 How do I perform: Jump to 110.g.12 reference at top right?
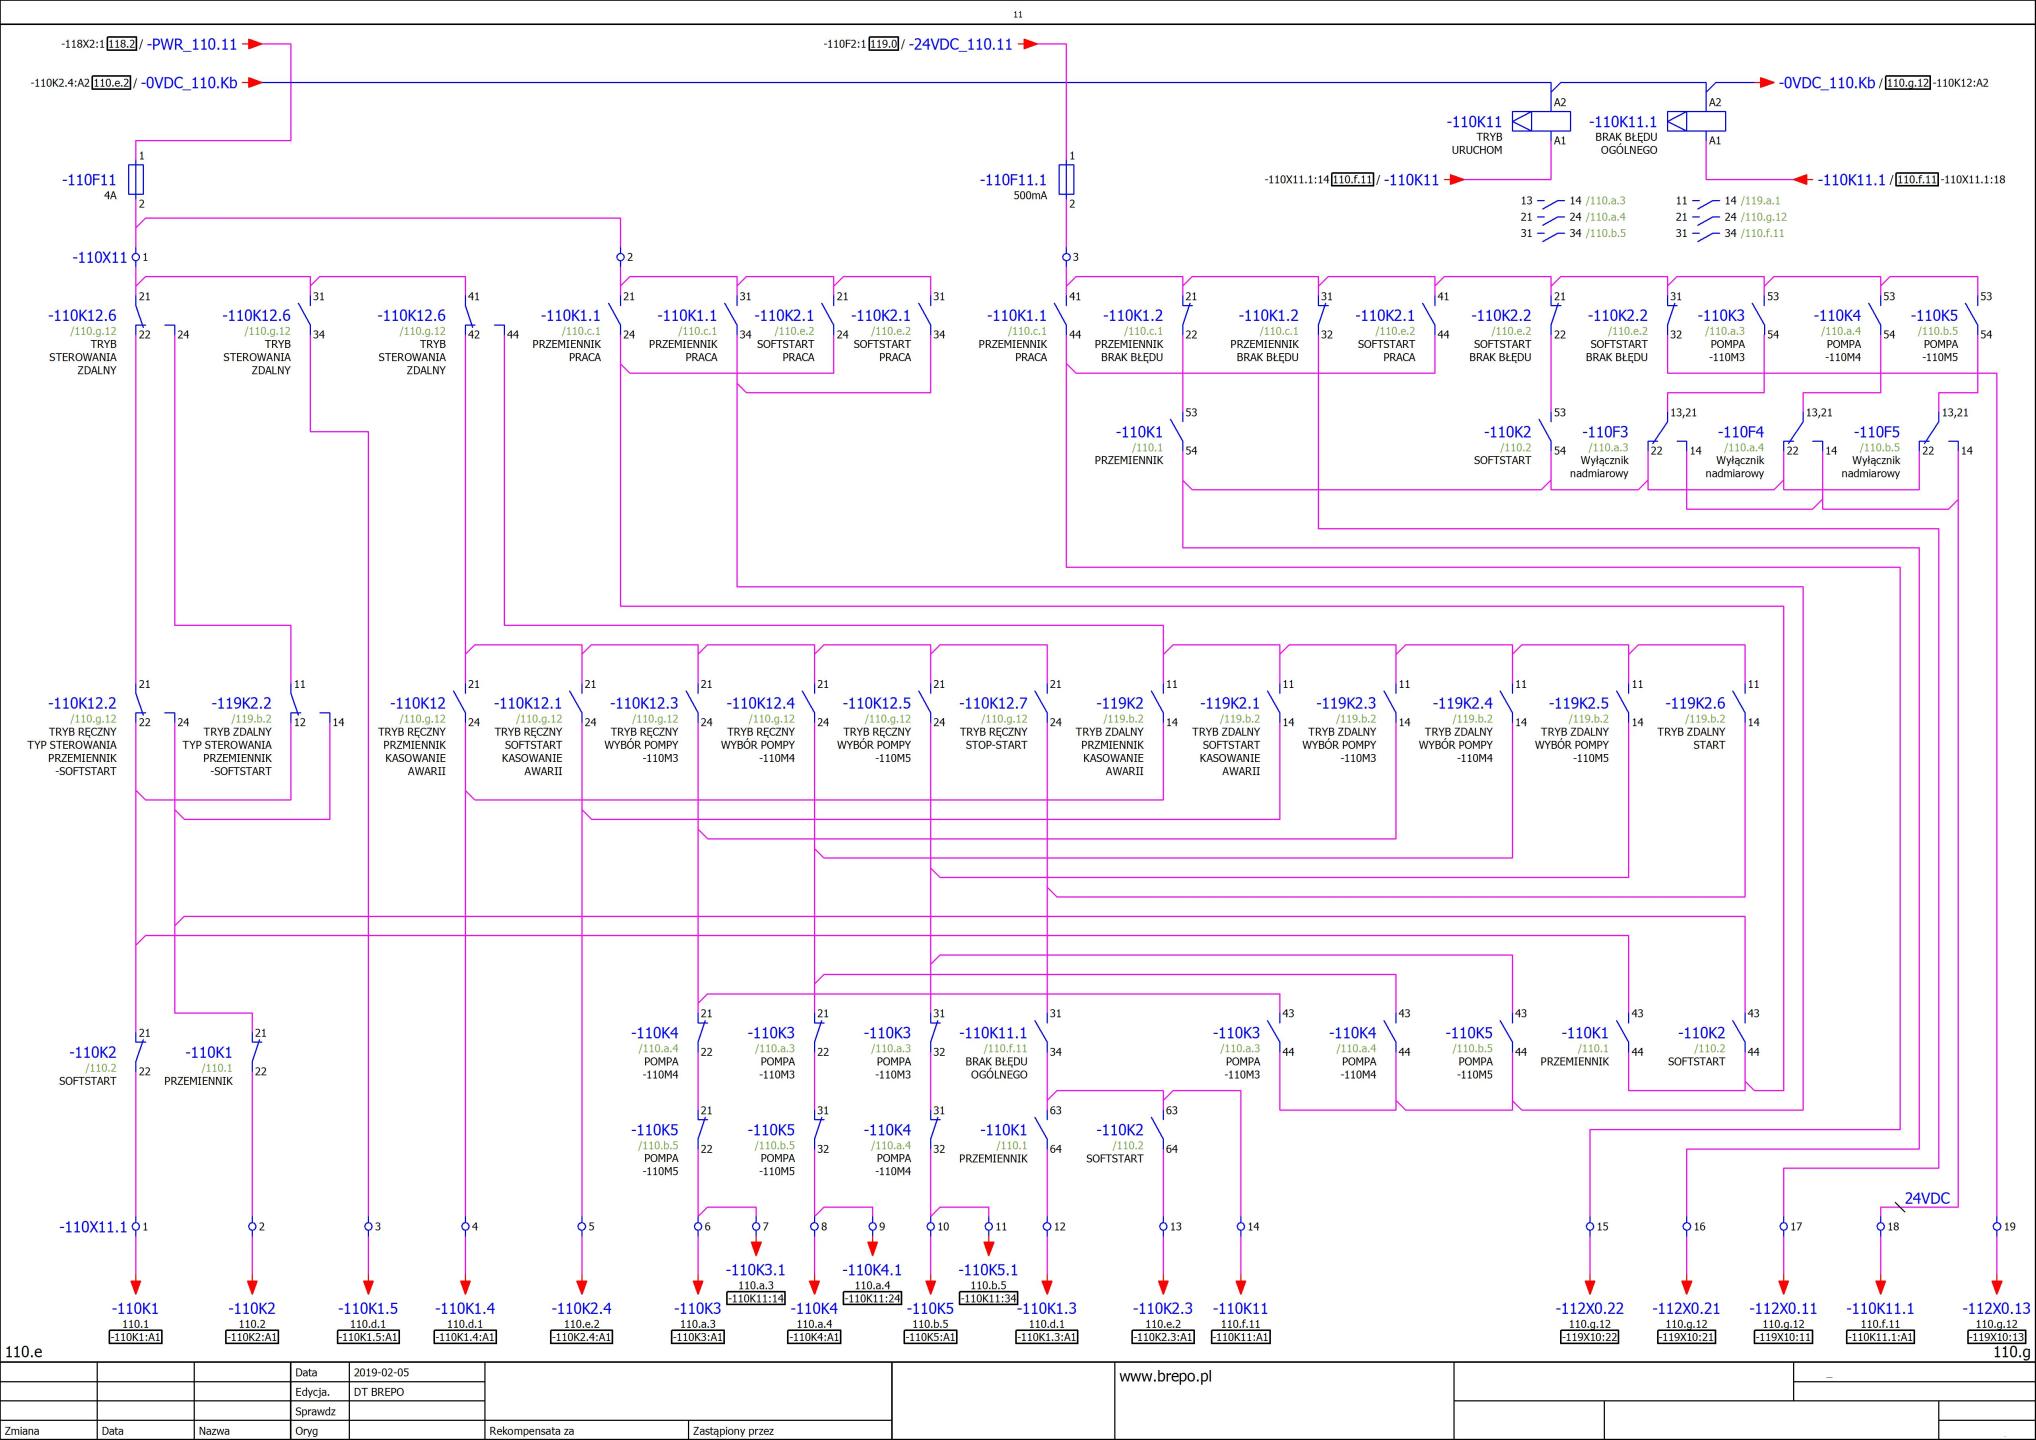click(x=1908, y=83)
